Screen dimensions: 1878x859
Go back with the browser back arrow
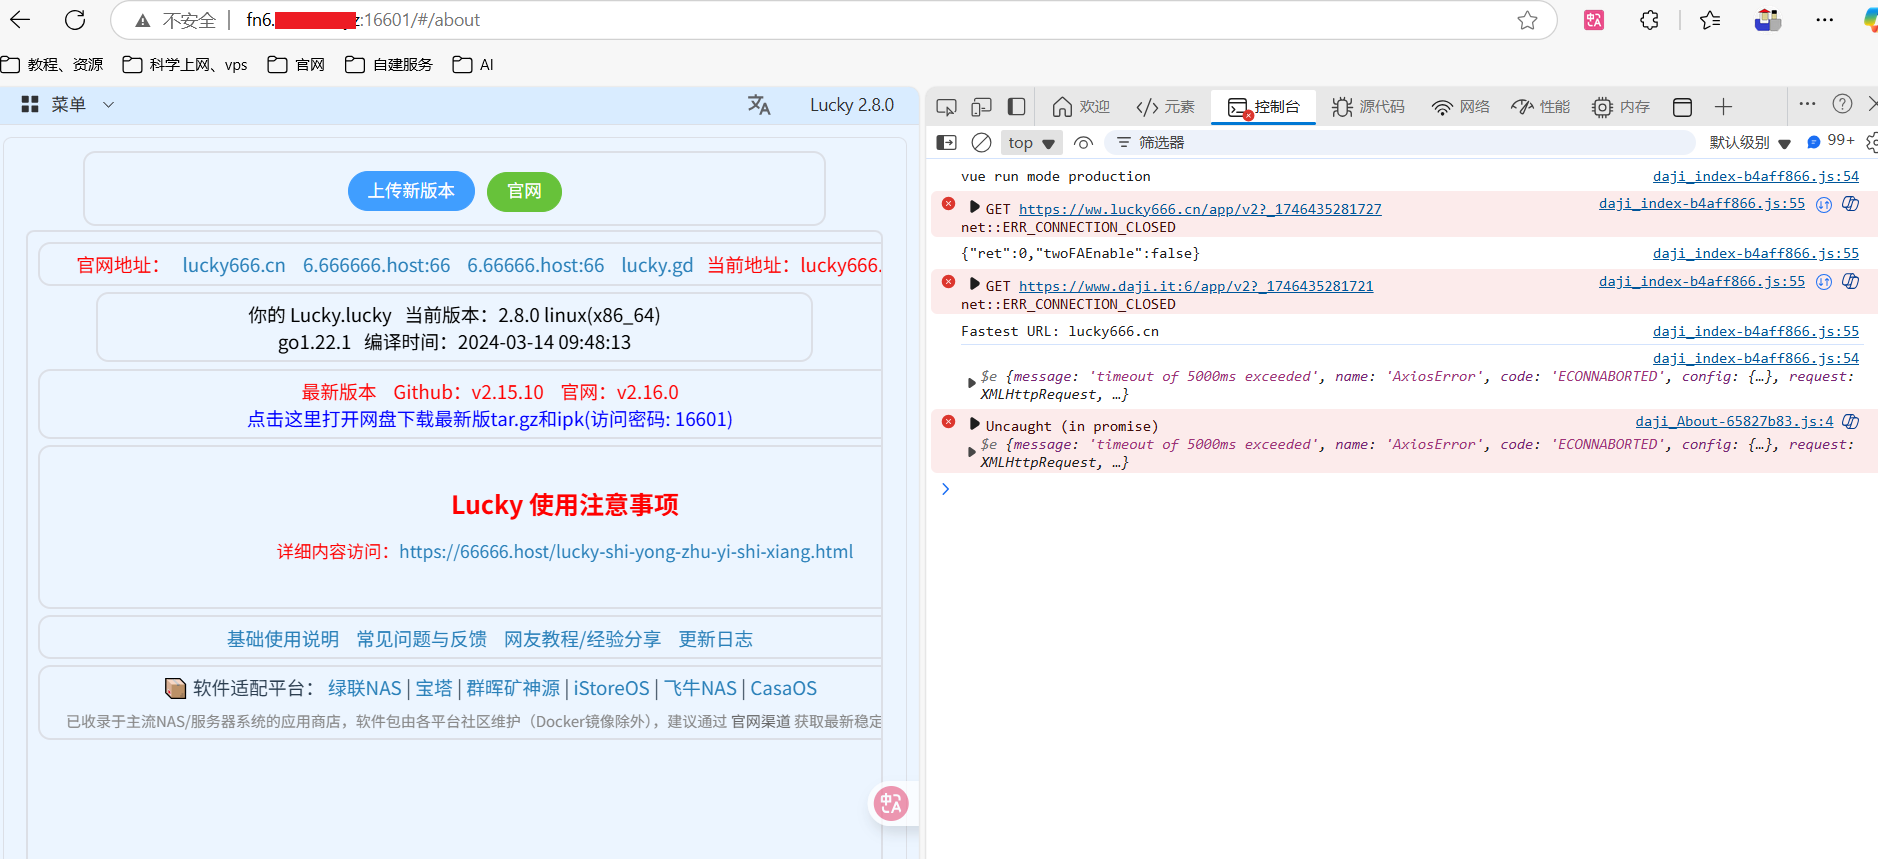[20, 19]
